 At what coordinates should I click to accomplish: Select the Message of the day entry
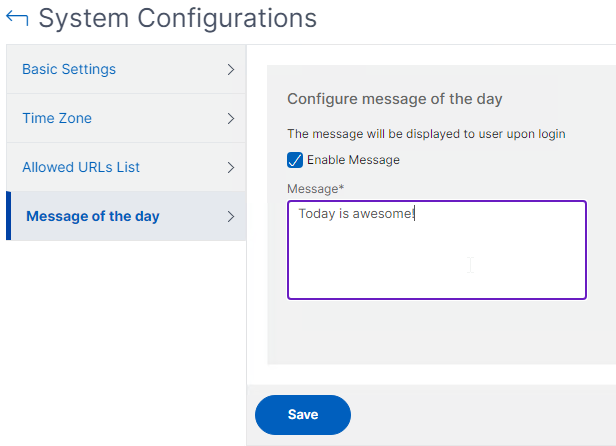pos(126,216)
